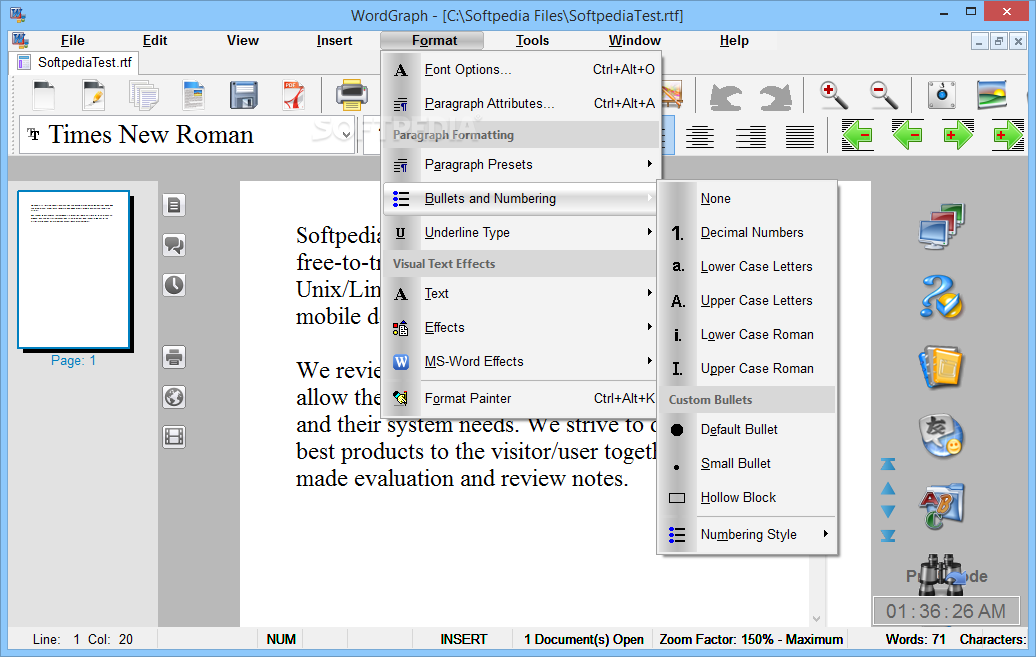Click the globe icon in left sidebar
The image size is (1036, 657).
174,397
